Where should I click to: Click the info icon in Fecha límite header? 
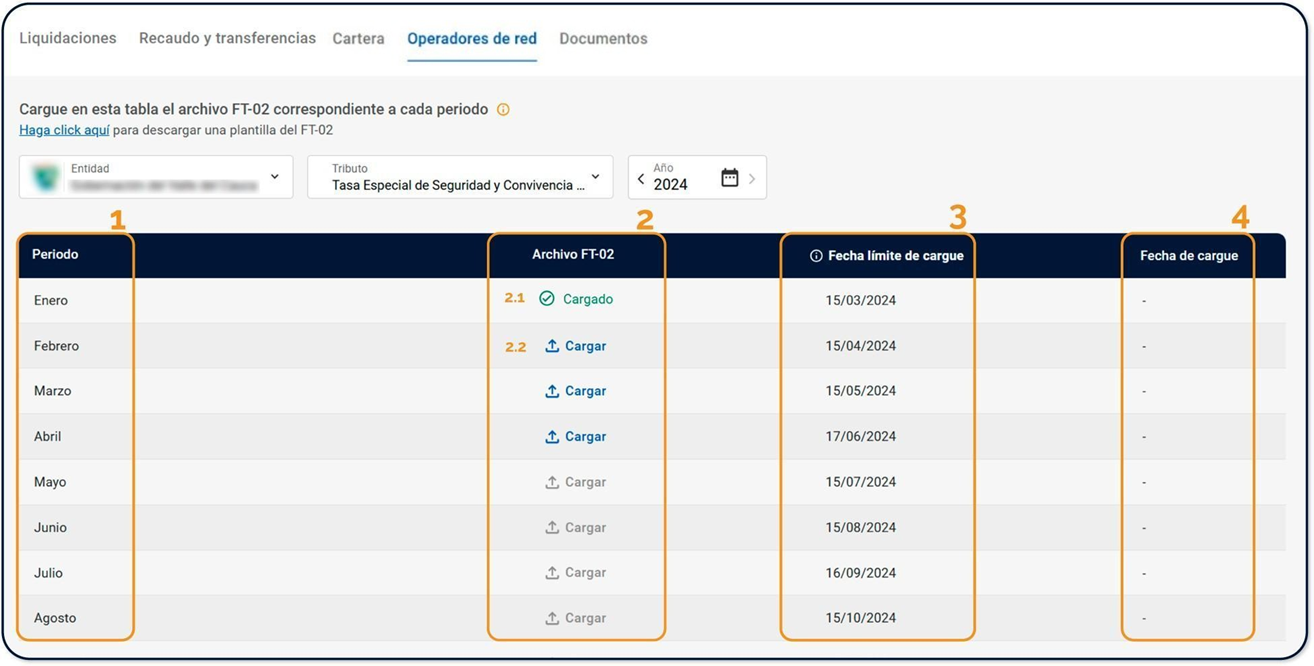(x=816, y=256)
